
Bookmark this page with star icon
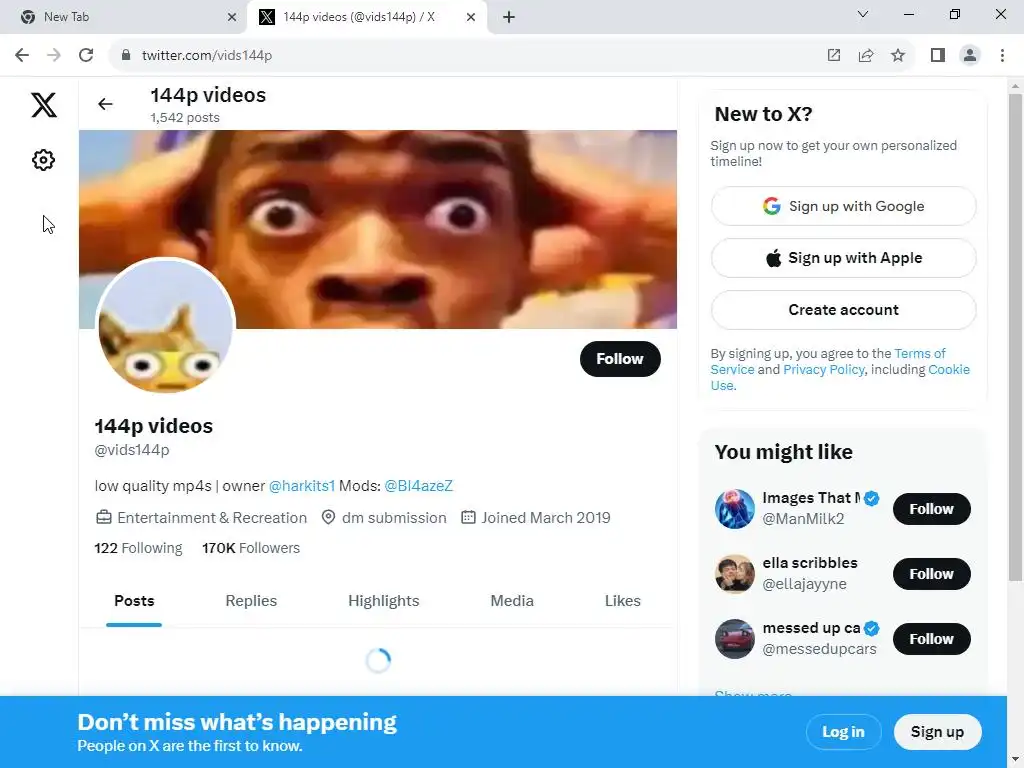tap(898, 56)
